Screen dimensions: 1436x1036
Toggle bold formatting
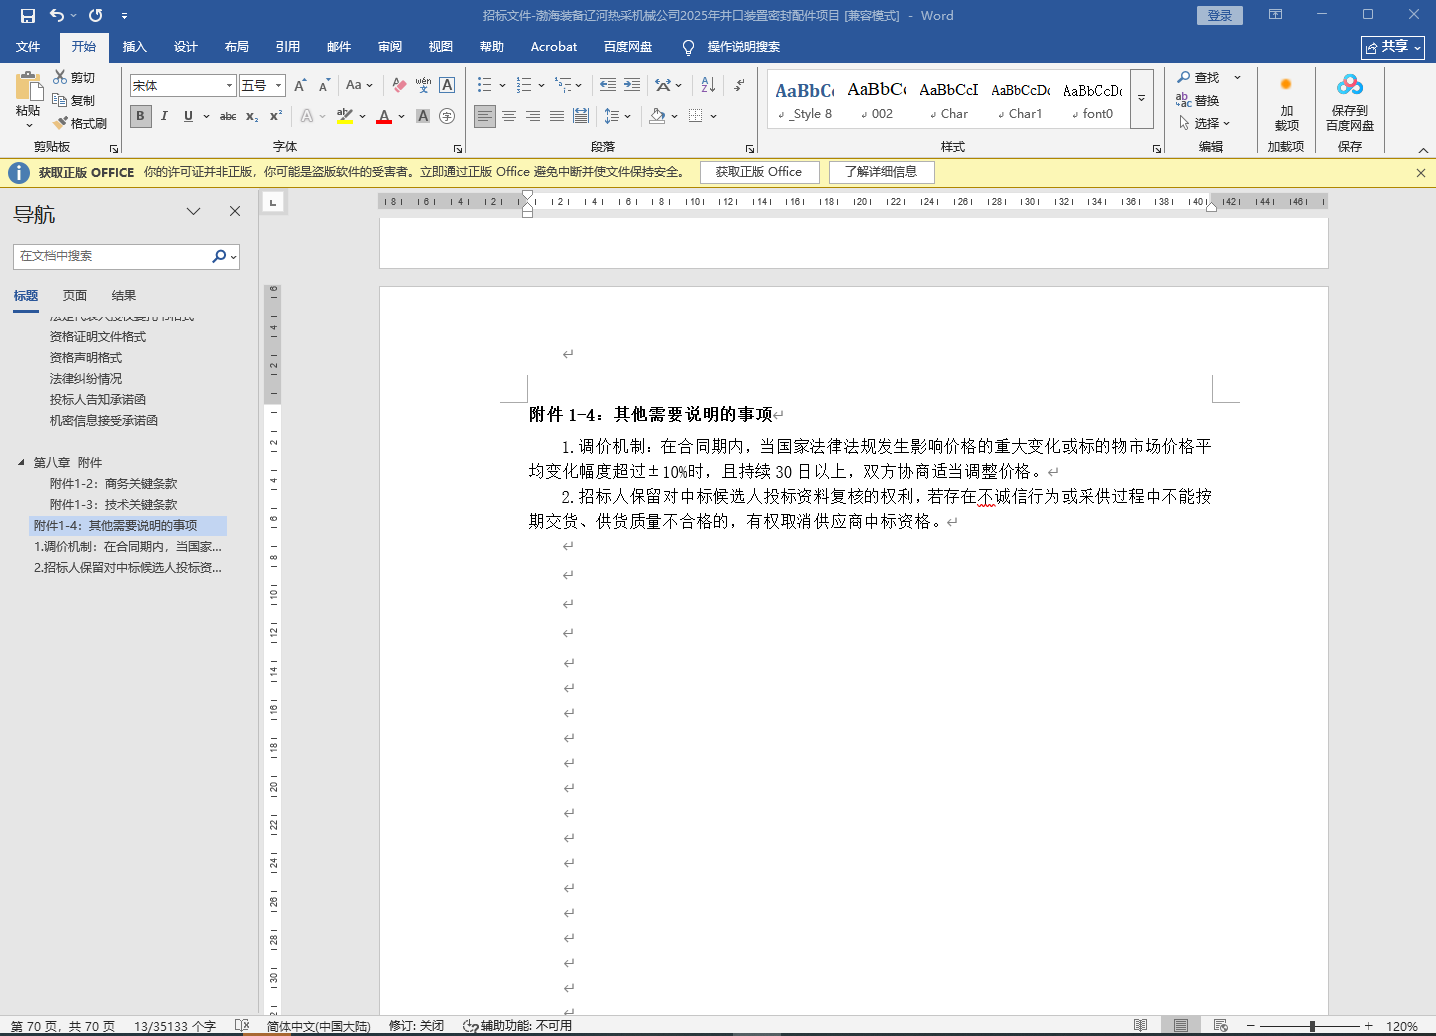pos(140,116)
